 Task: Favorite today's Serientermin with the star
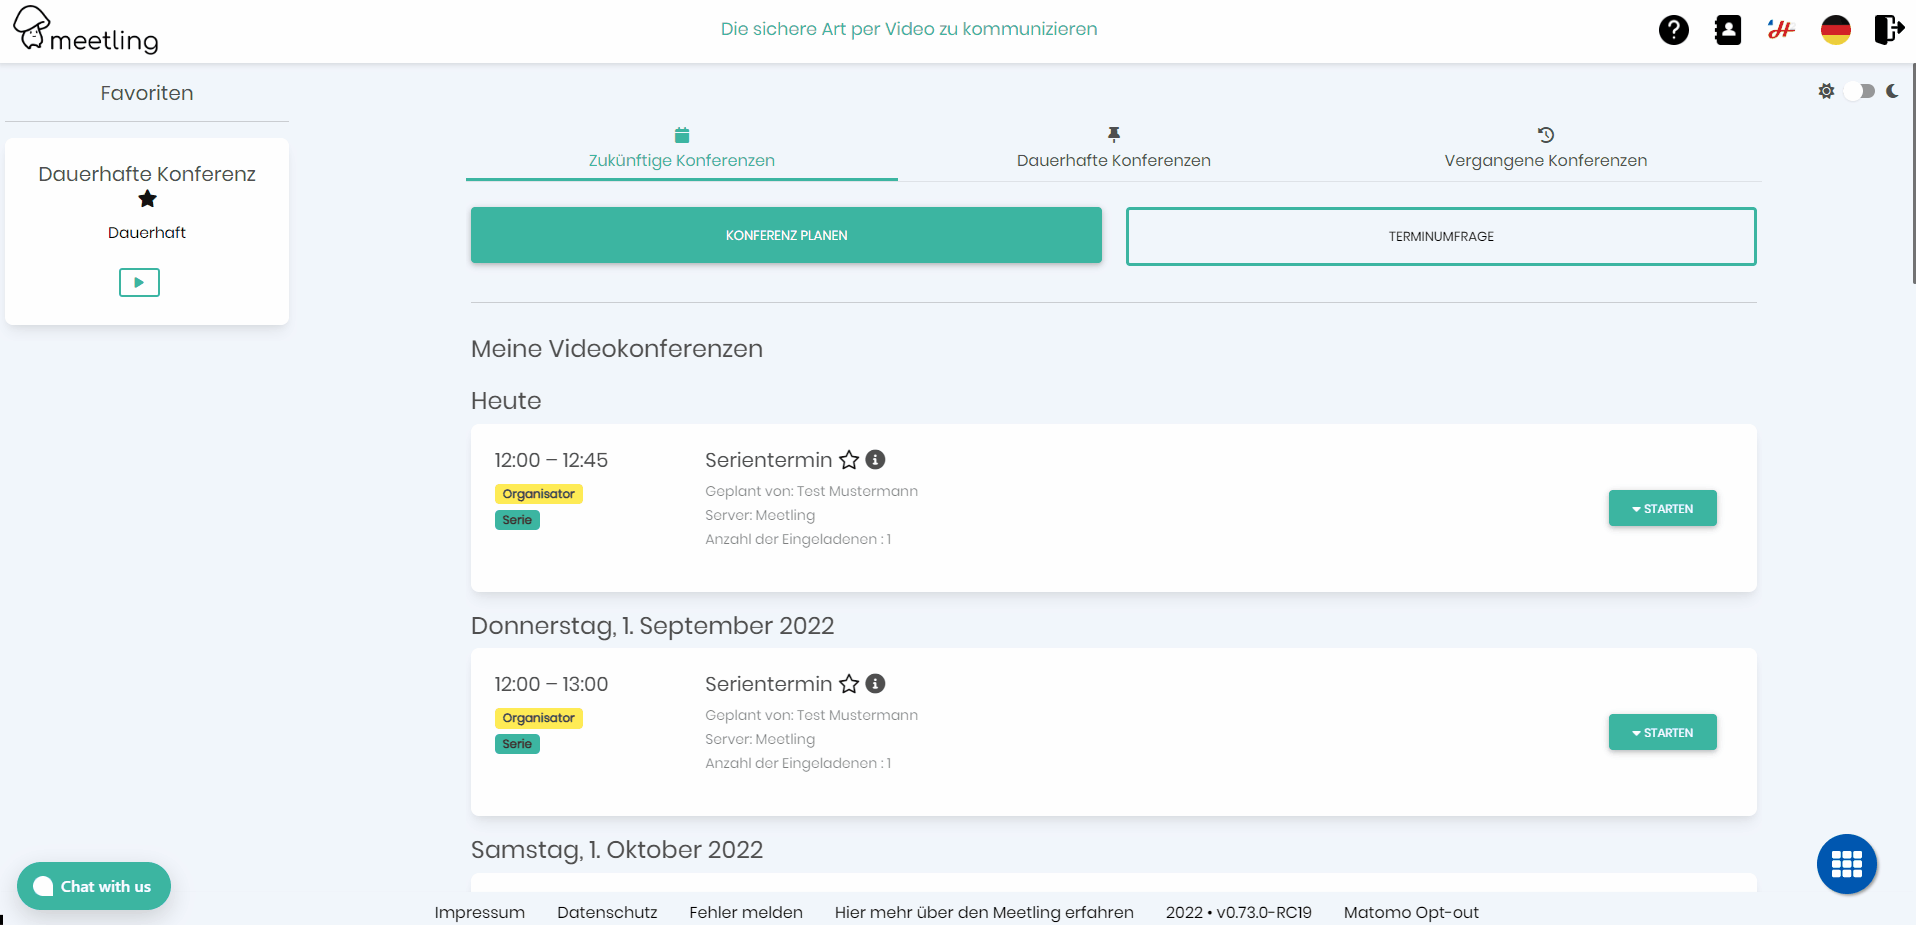(x=849, y=460)
